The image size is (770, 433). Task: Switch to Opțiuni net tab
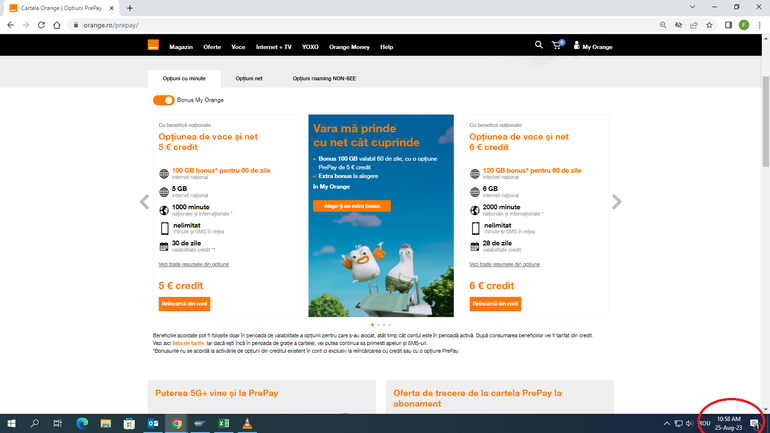pos(249,79)
